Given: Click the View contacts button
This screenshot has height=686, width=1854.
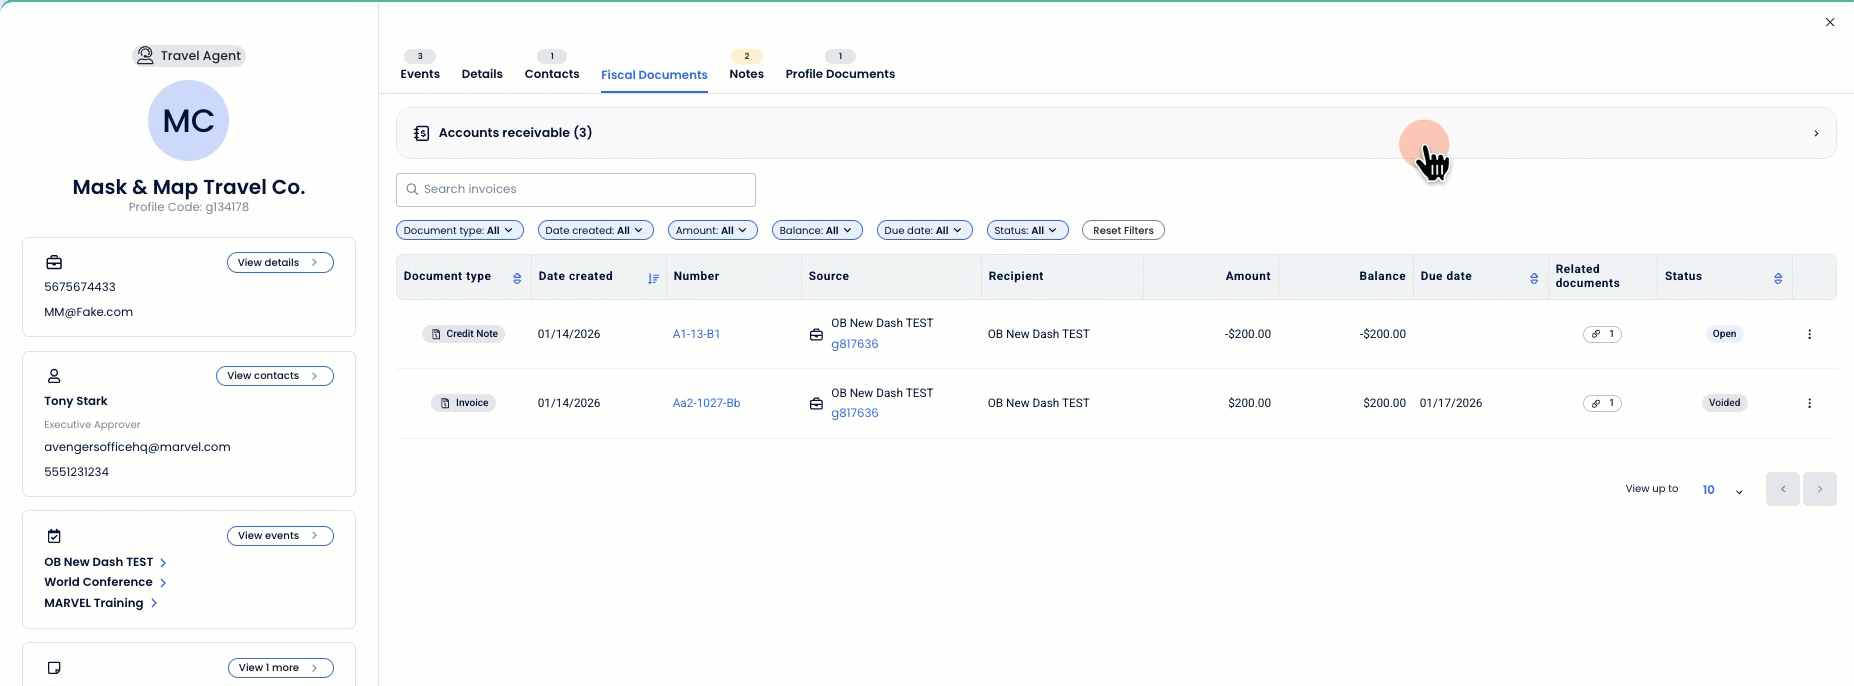Looking at the screenshot, I should (x=274, y=376).
